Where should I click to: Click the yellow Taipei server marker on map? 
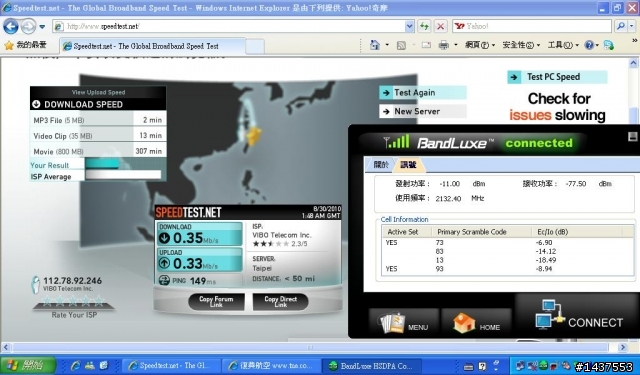coord(253,135)
